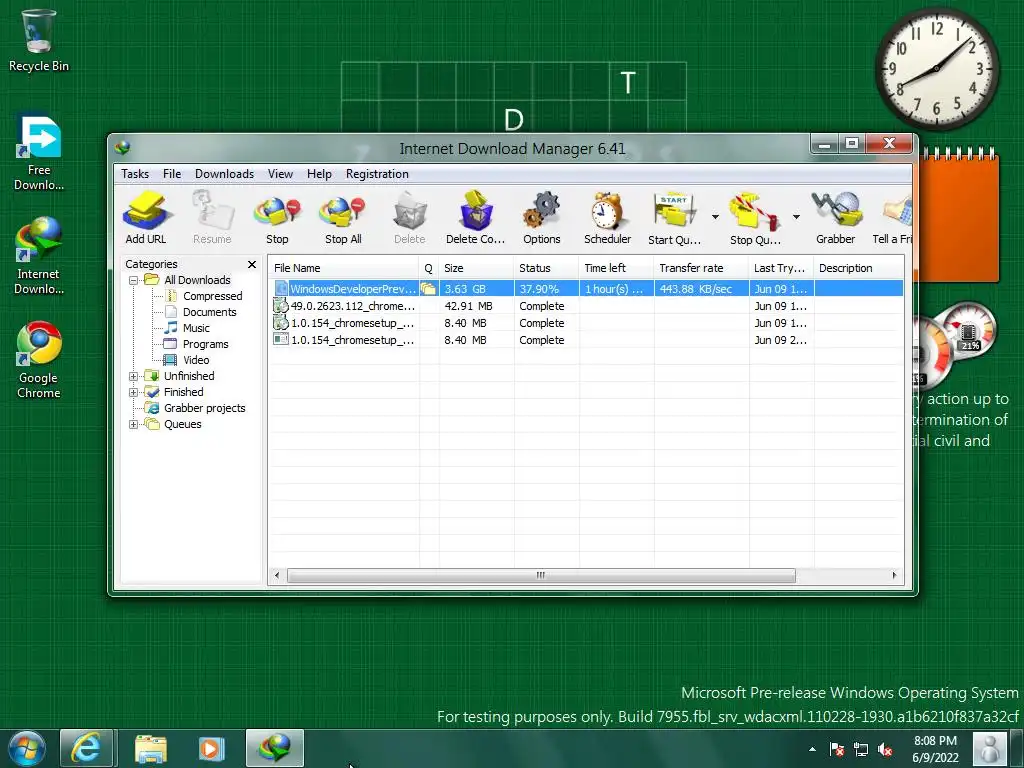
Task: Sort by Time left column header
Action: 616,268
